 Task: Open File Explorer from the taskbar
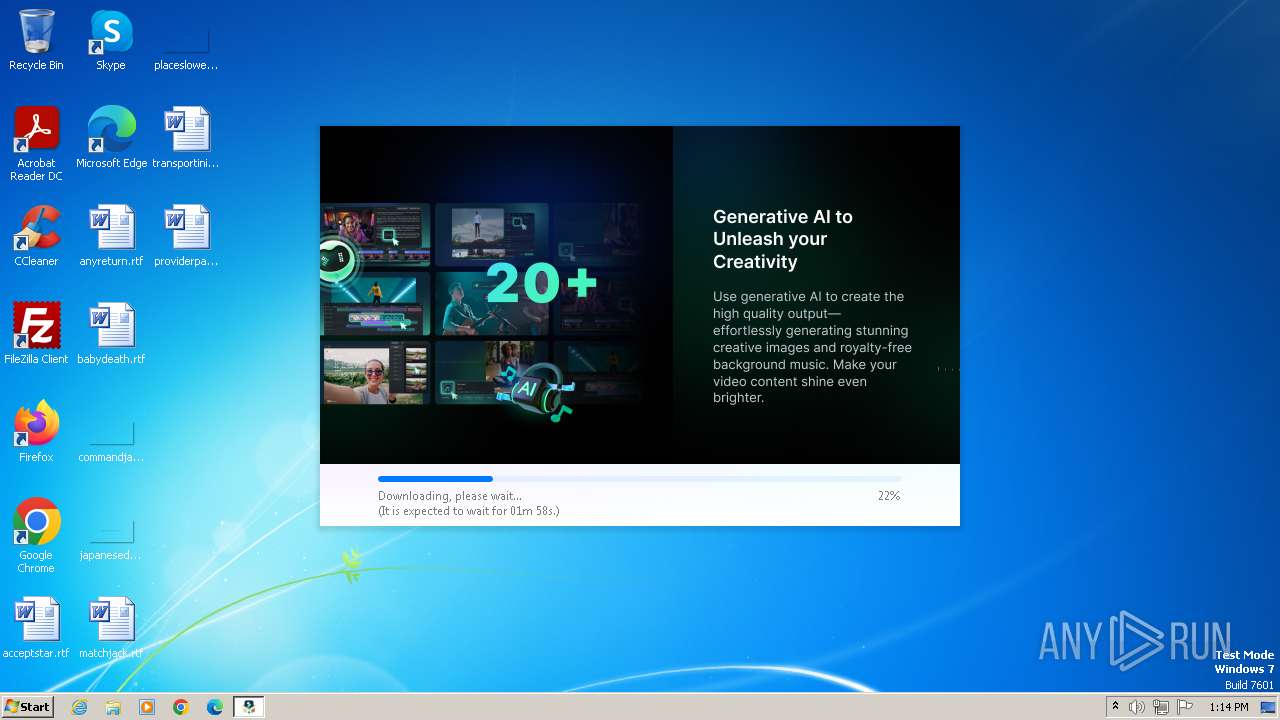coord(113,707)
